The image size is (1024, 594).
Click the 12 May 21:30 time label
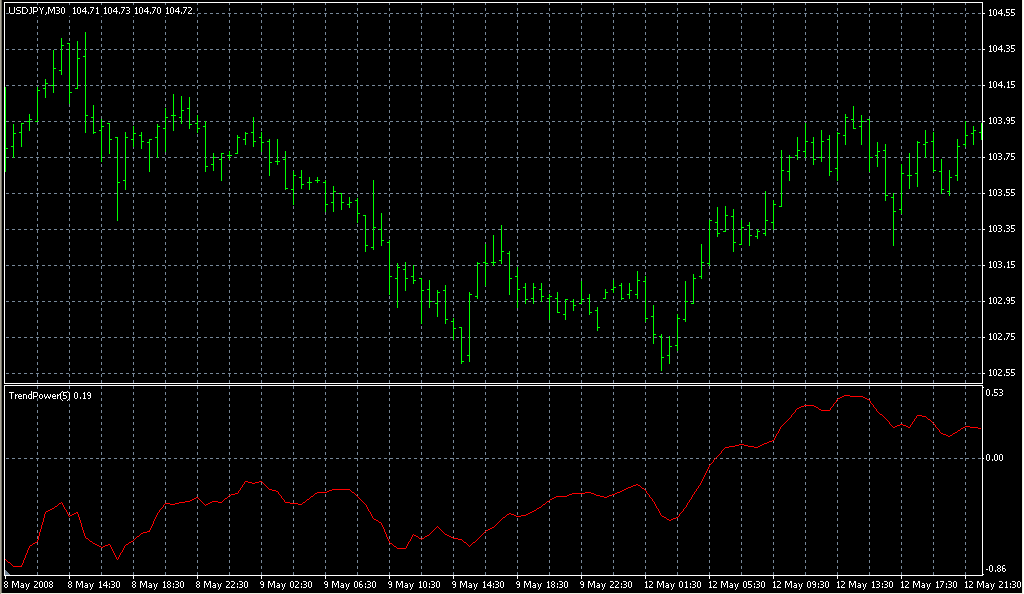(993, 585)
